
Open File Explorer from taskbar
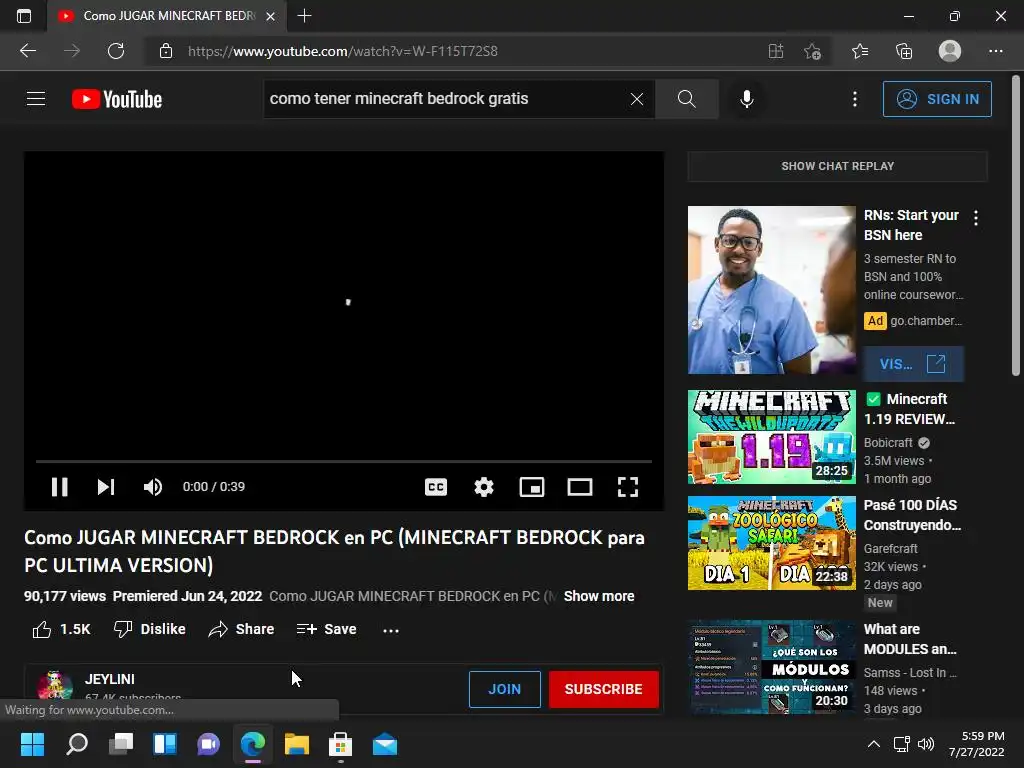coord(296,744)
